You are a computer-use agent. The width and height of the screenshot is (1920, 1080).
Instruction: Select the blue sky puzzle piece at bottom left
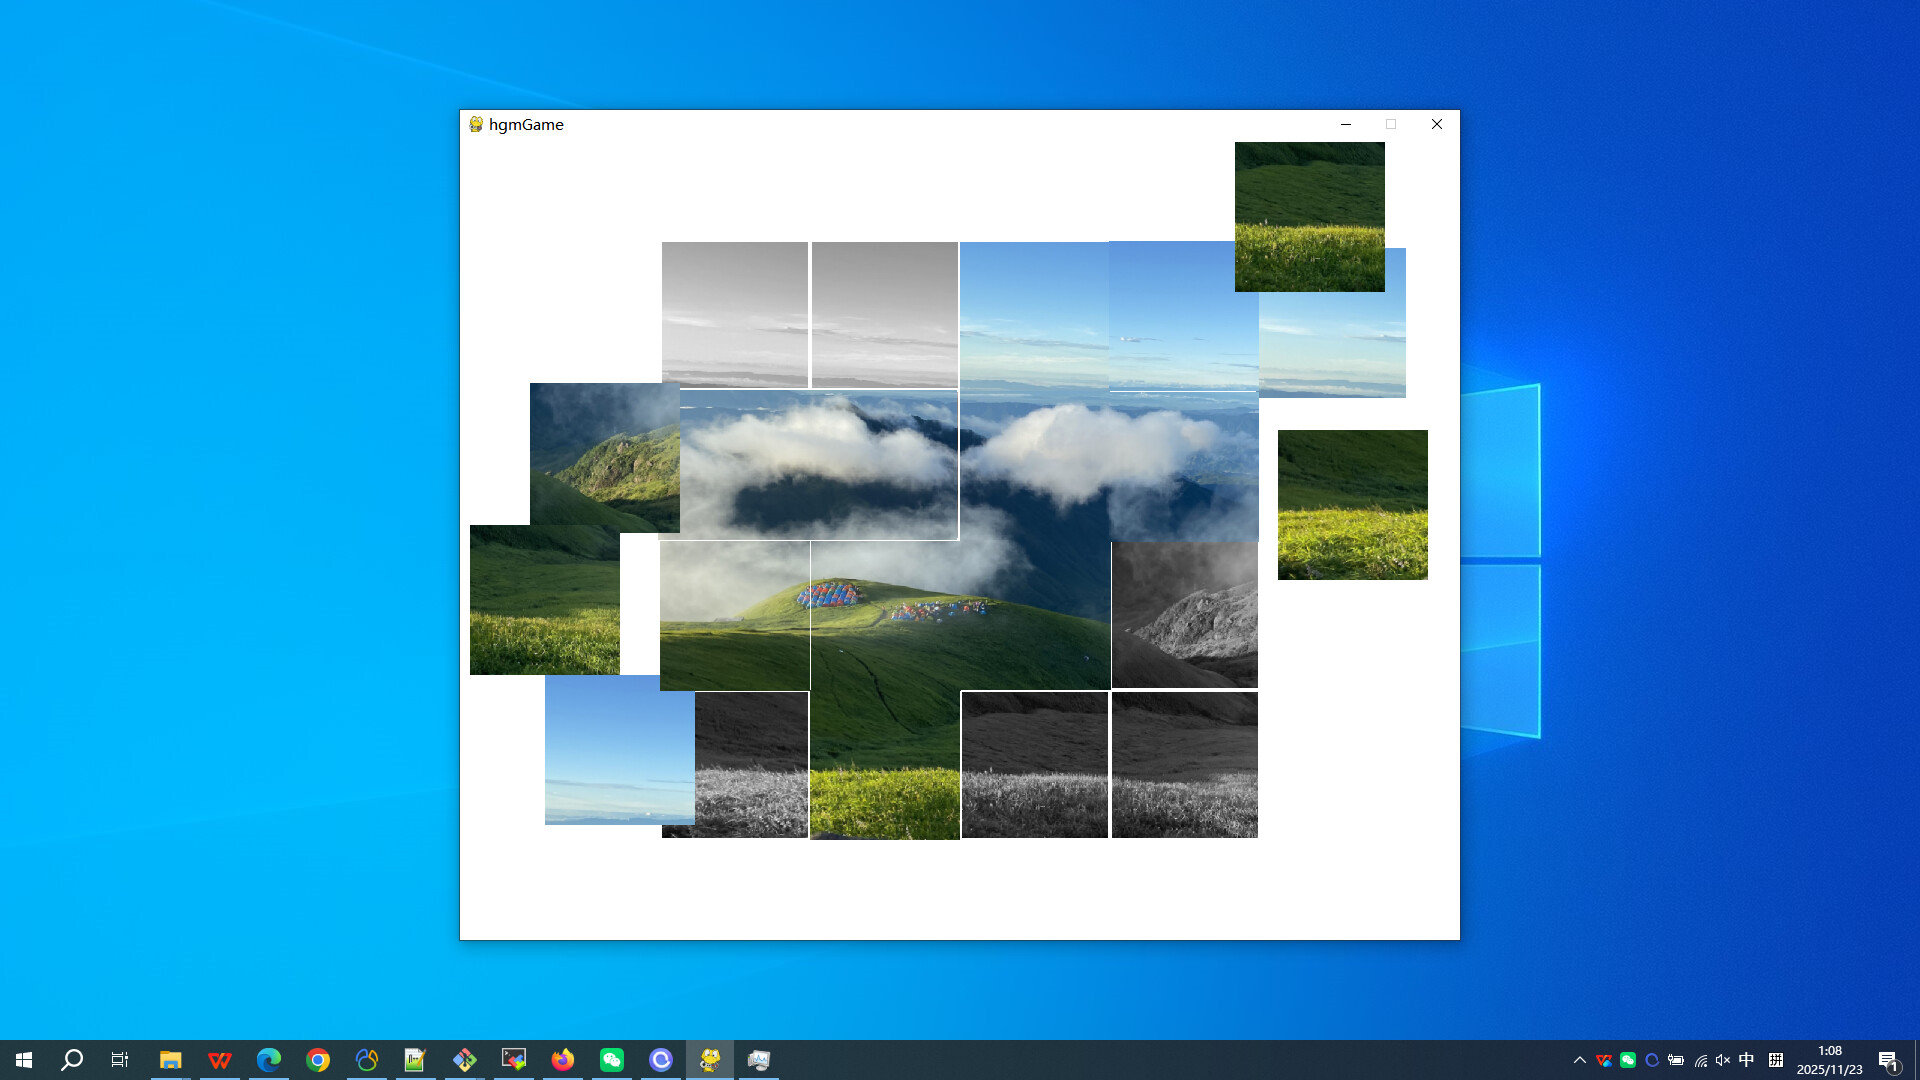pyautogui.click(x=620, y=752)
